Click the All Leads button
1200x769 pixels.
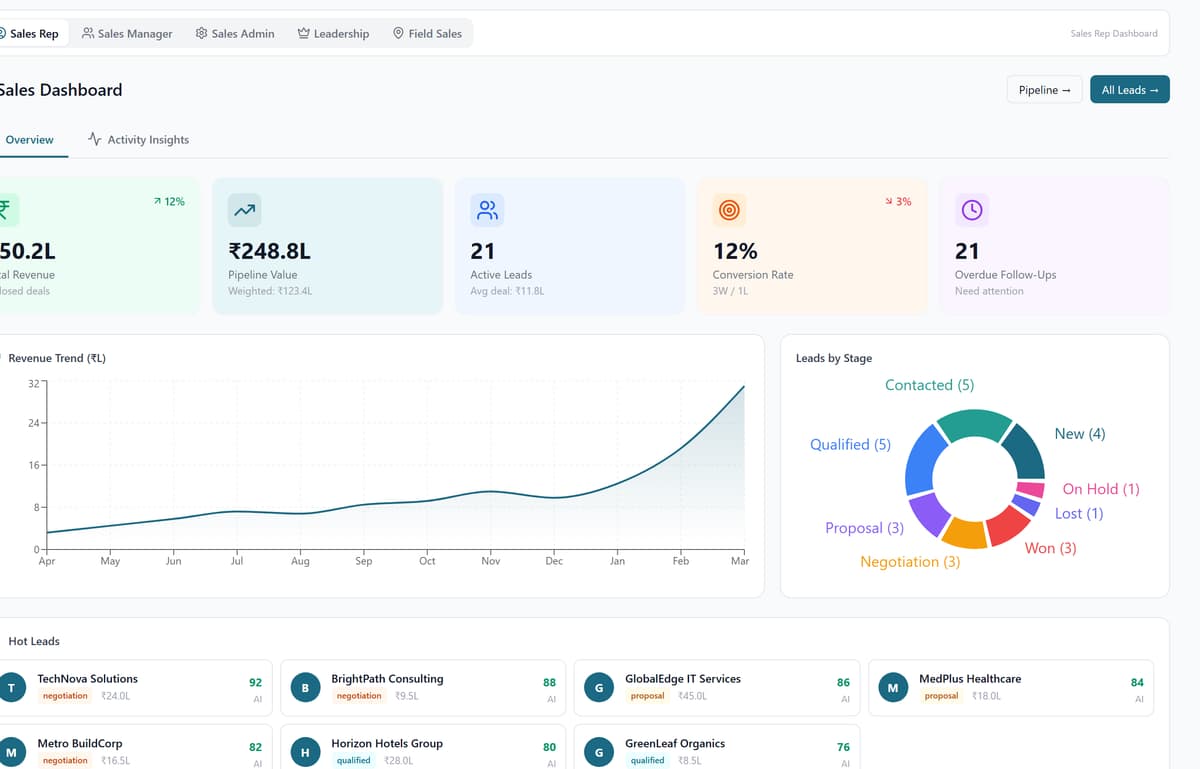[x=1130, y=90]
